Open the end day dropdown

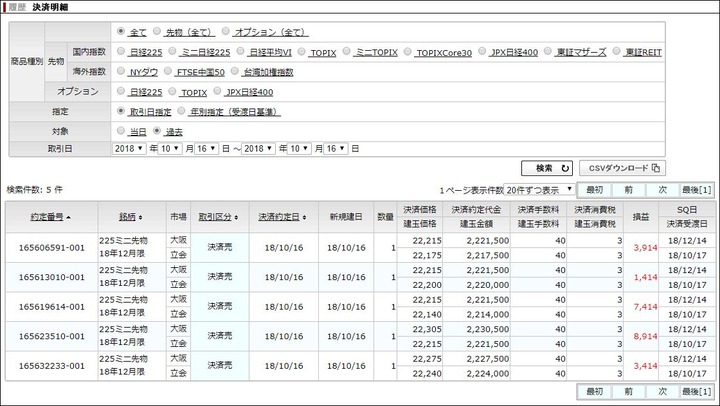[x=336, y=149]
